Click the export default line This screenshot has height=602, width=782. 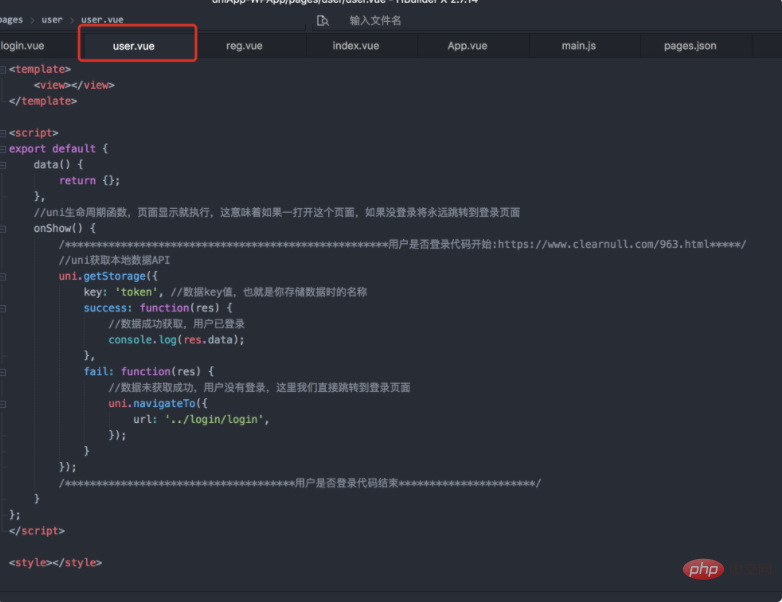click(58, 149)
